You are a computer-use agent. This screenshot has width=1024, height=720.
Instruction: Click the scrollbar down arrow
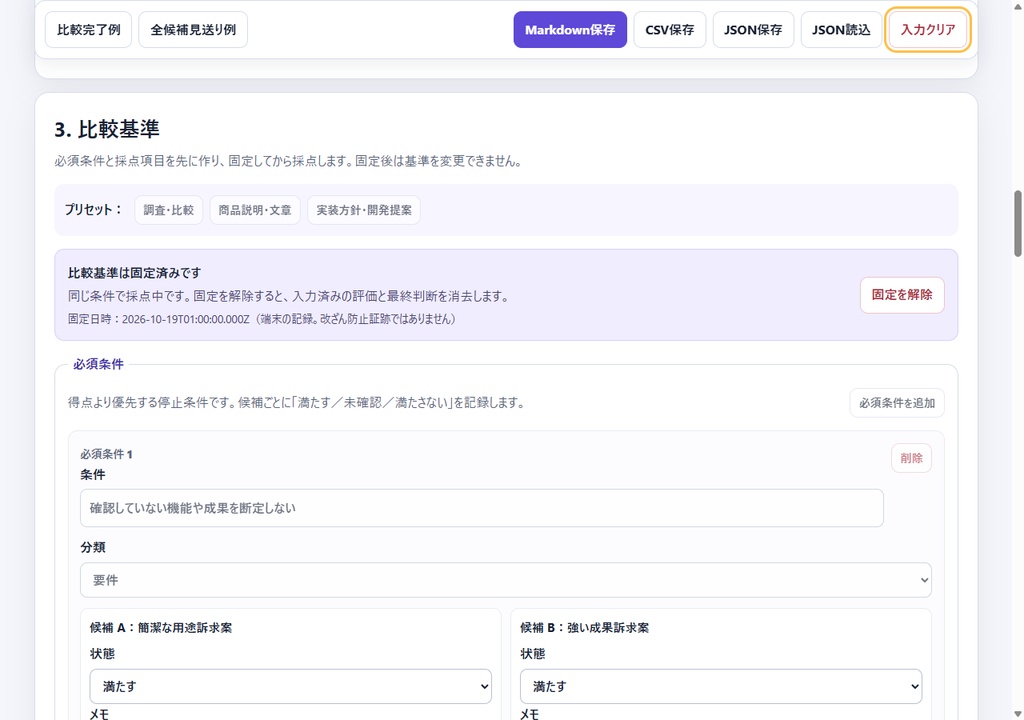point(1017,713)
